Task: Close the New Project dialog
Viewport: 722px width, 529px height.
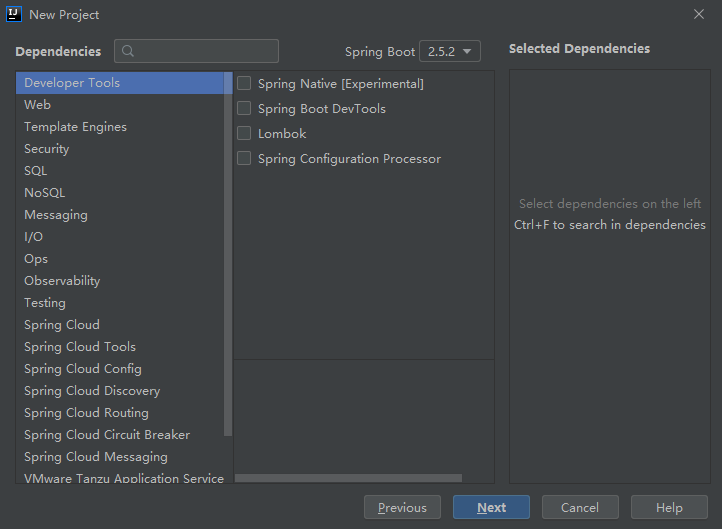Action: [x=699, y=14]
